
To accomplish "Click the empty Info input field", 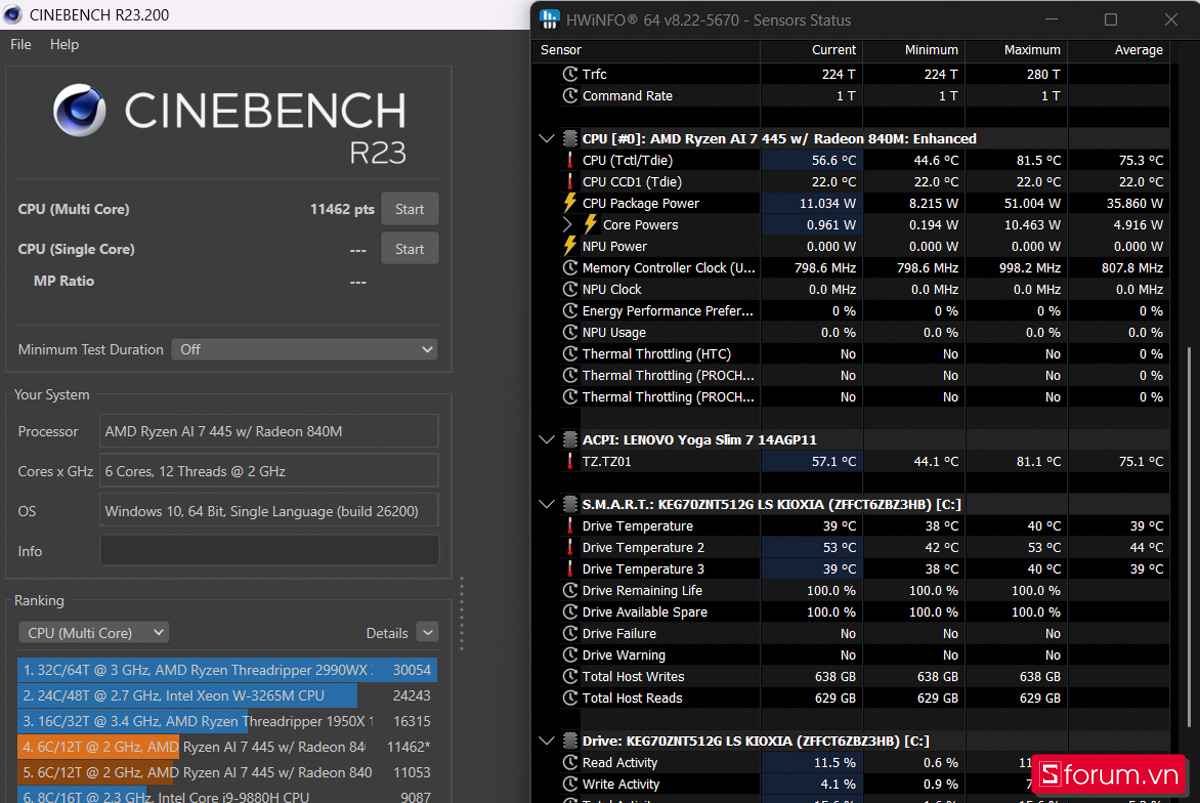I will point(269,551).
